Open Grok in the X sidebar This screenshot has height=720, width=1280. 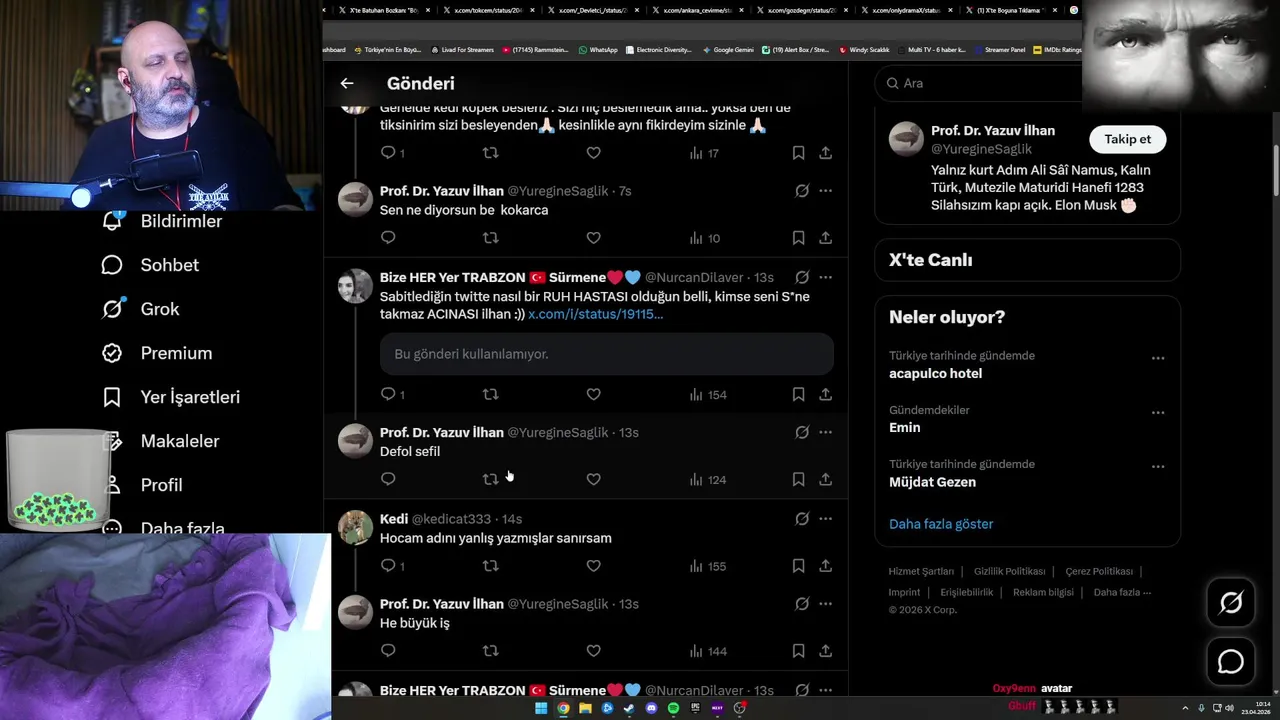pos(140,309)
